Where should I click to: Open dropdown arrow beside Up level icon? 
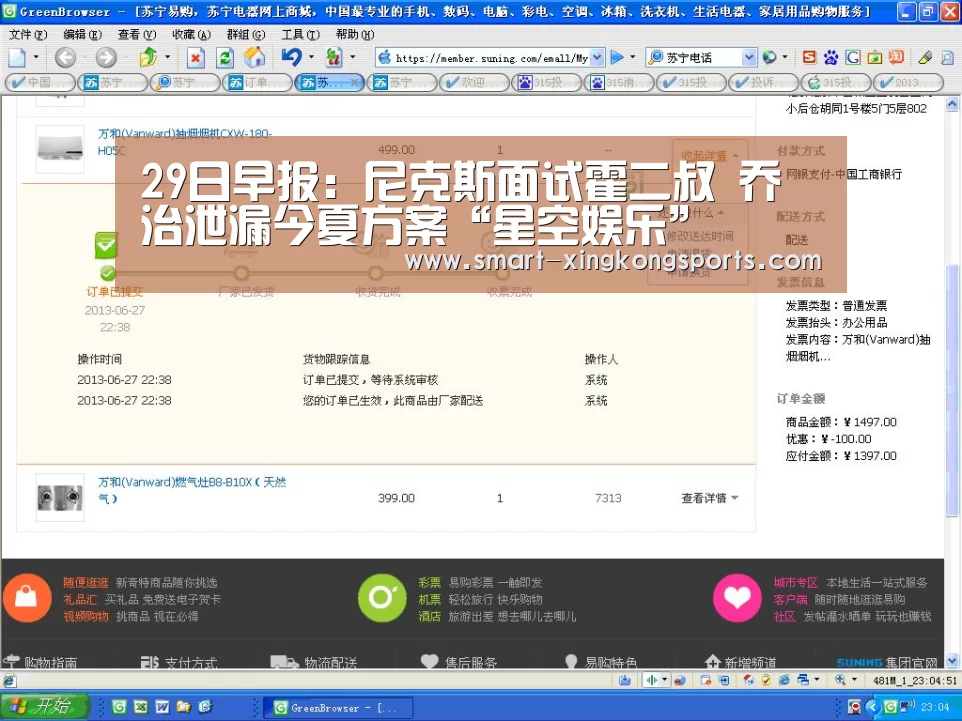(167, 58)
